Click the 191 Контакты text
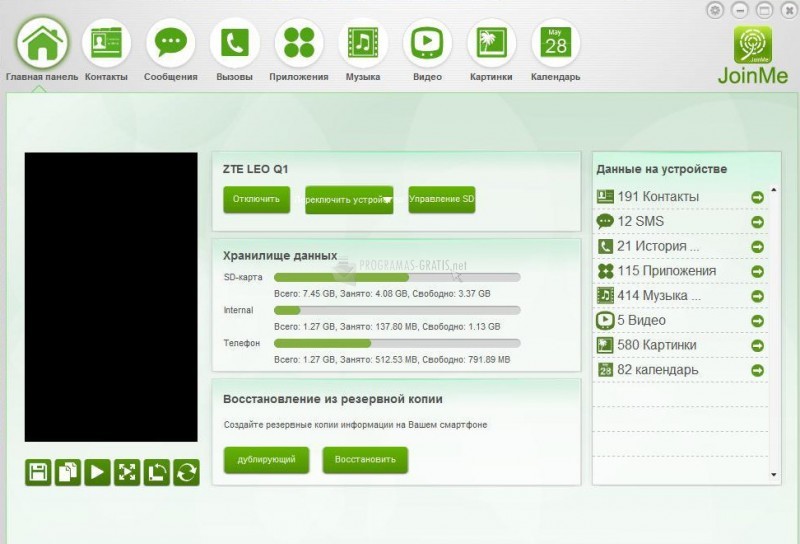The height and width of the screenshot is (544, 800). click(658, 197)
